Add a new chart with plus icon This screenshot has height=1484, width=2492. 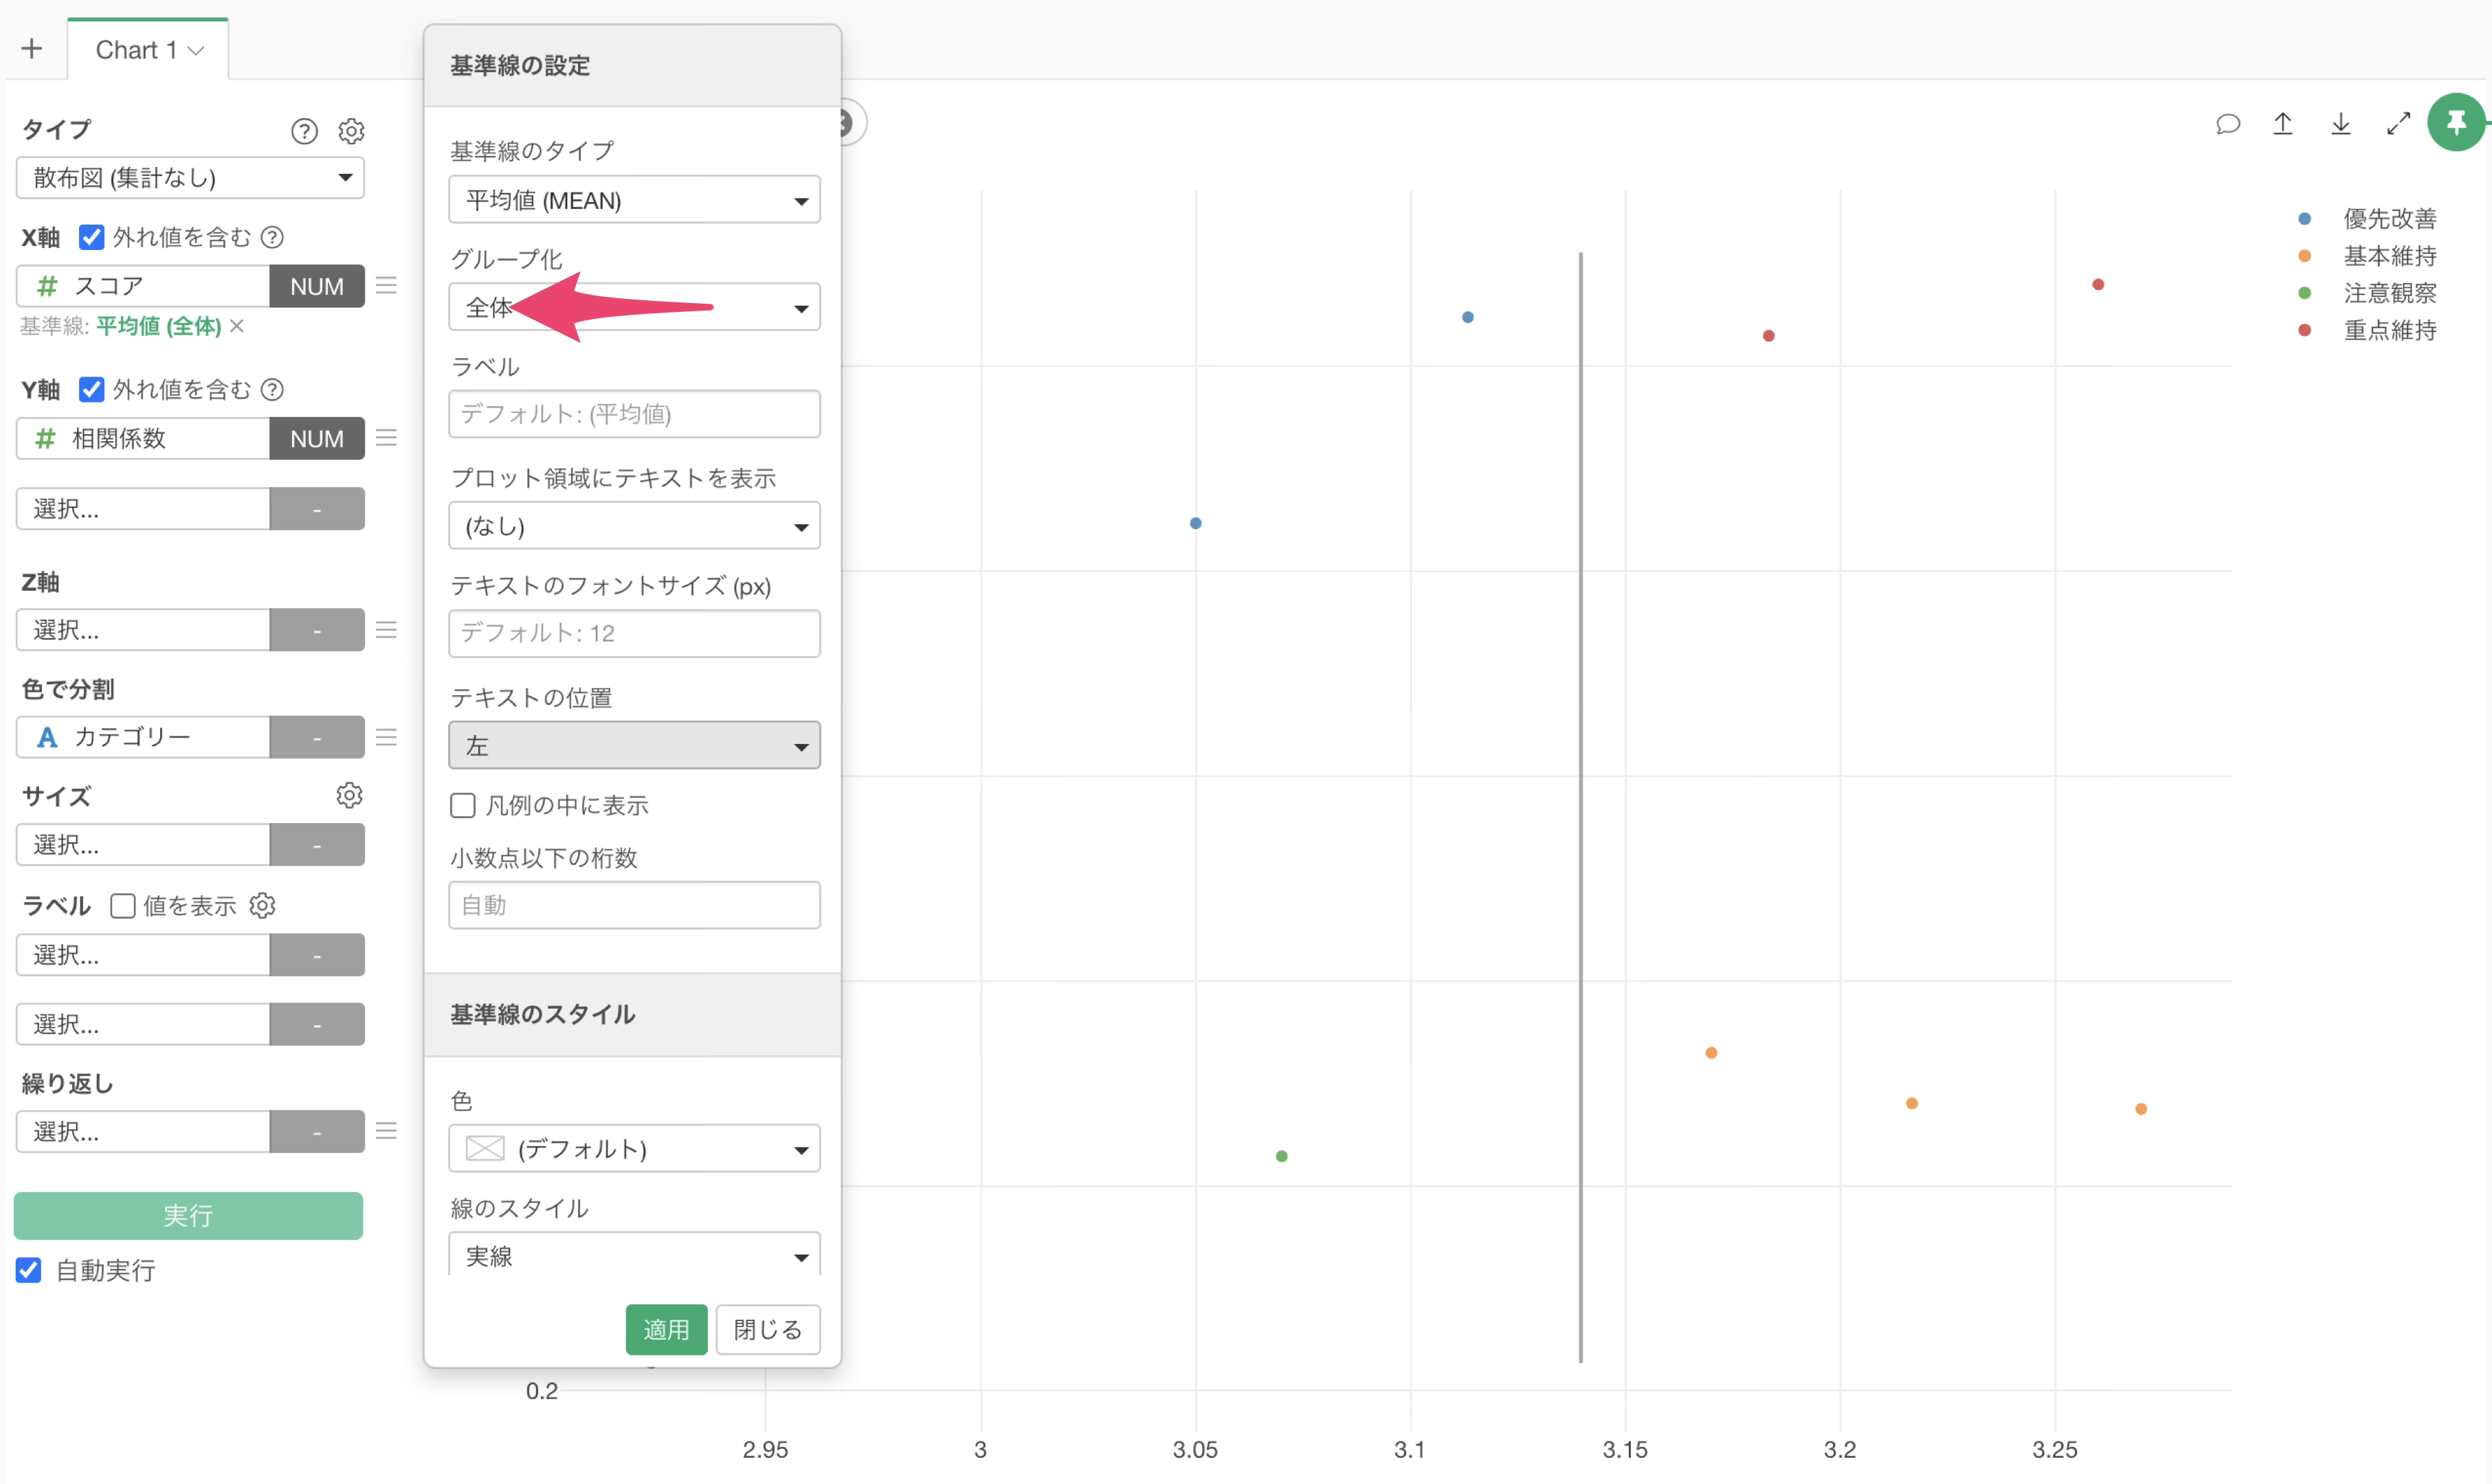(32, 49)
